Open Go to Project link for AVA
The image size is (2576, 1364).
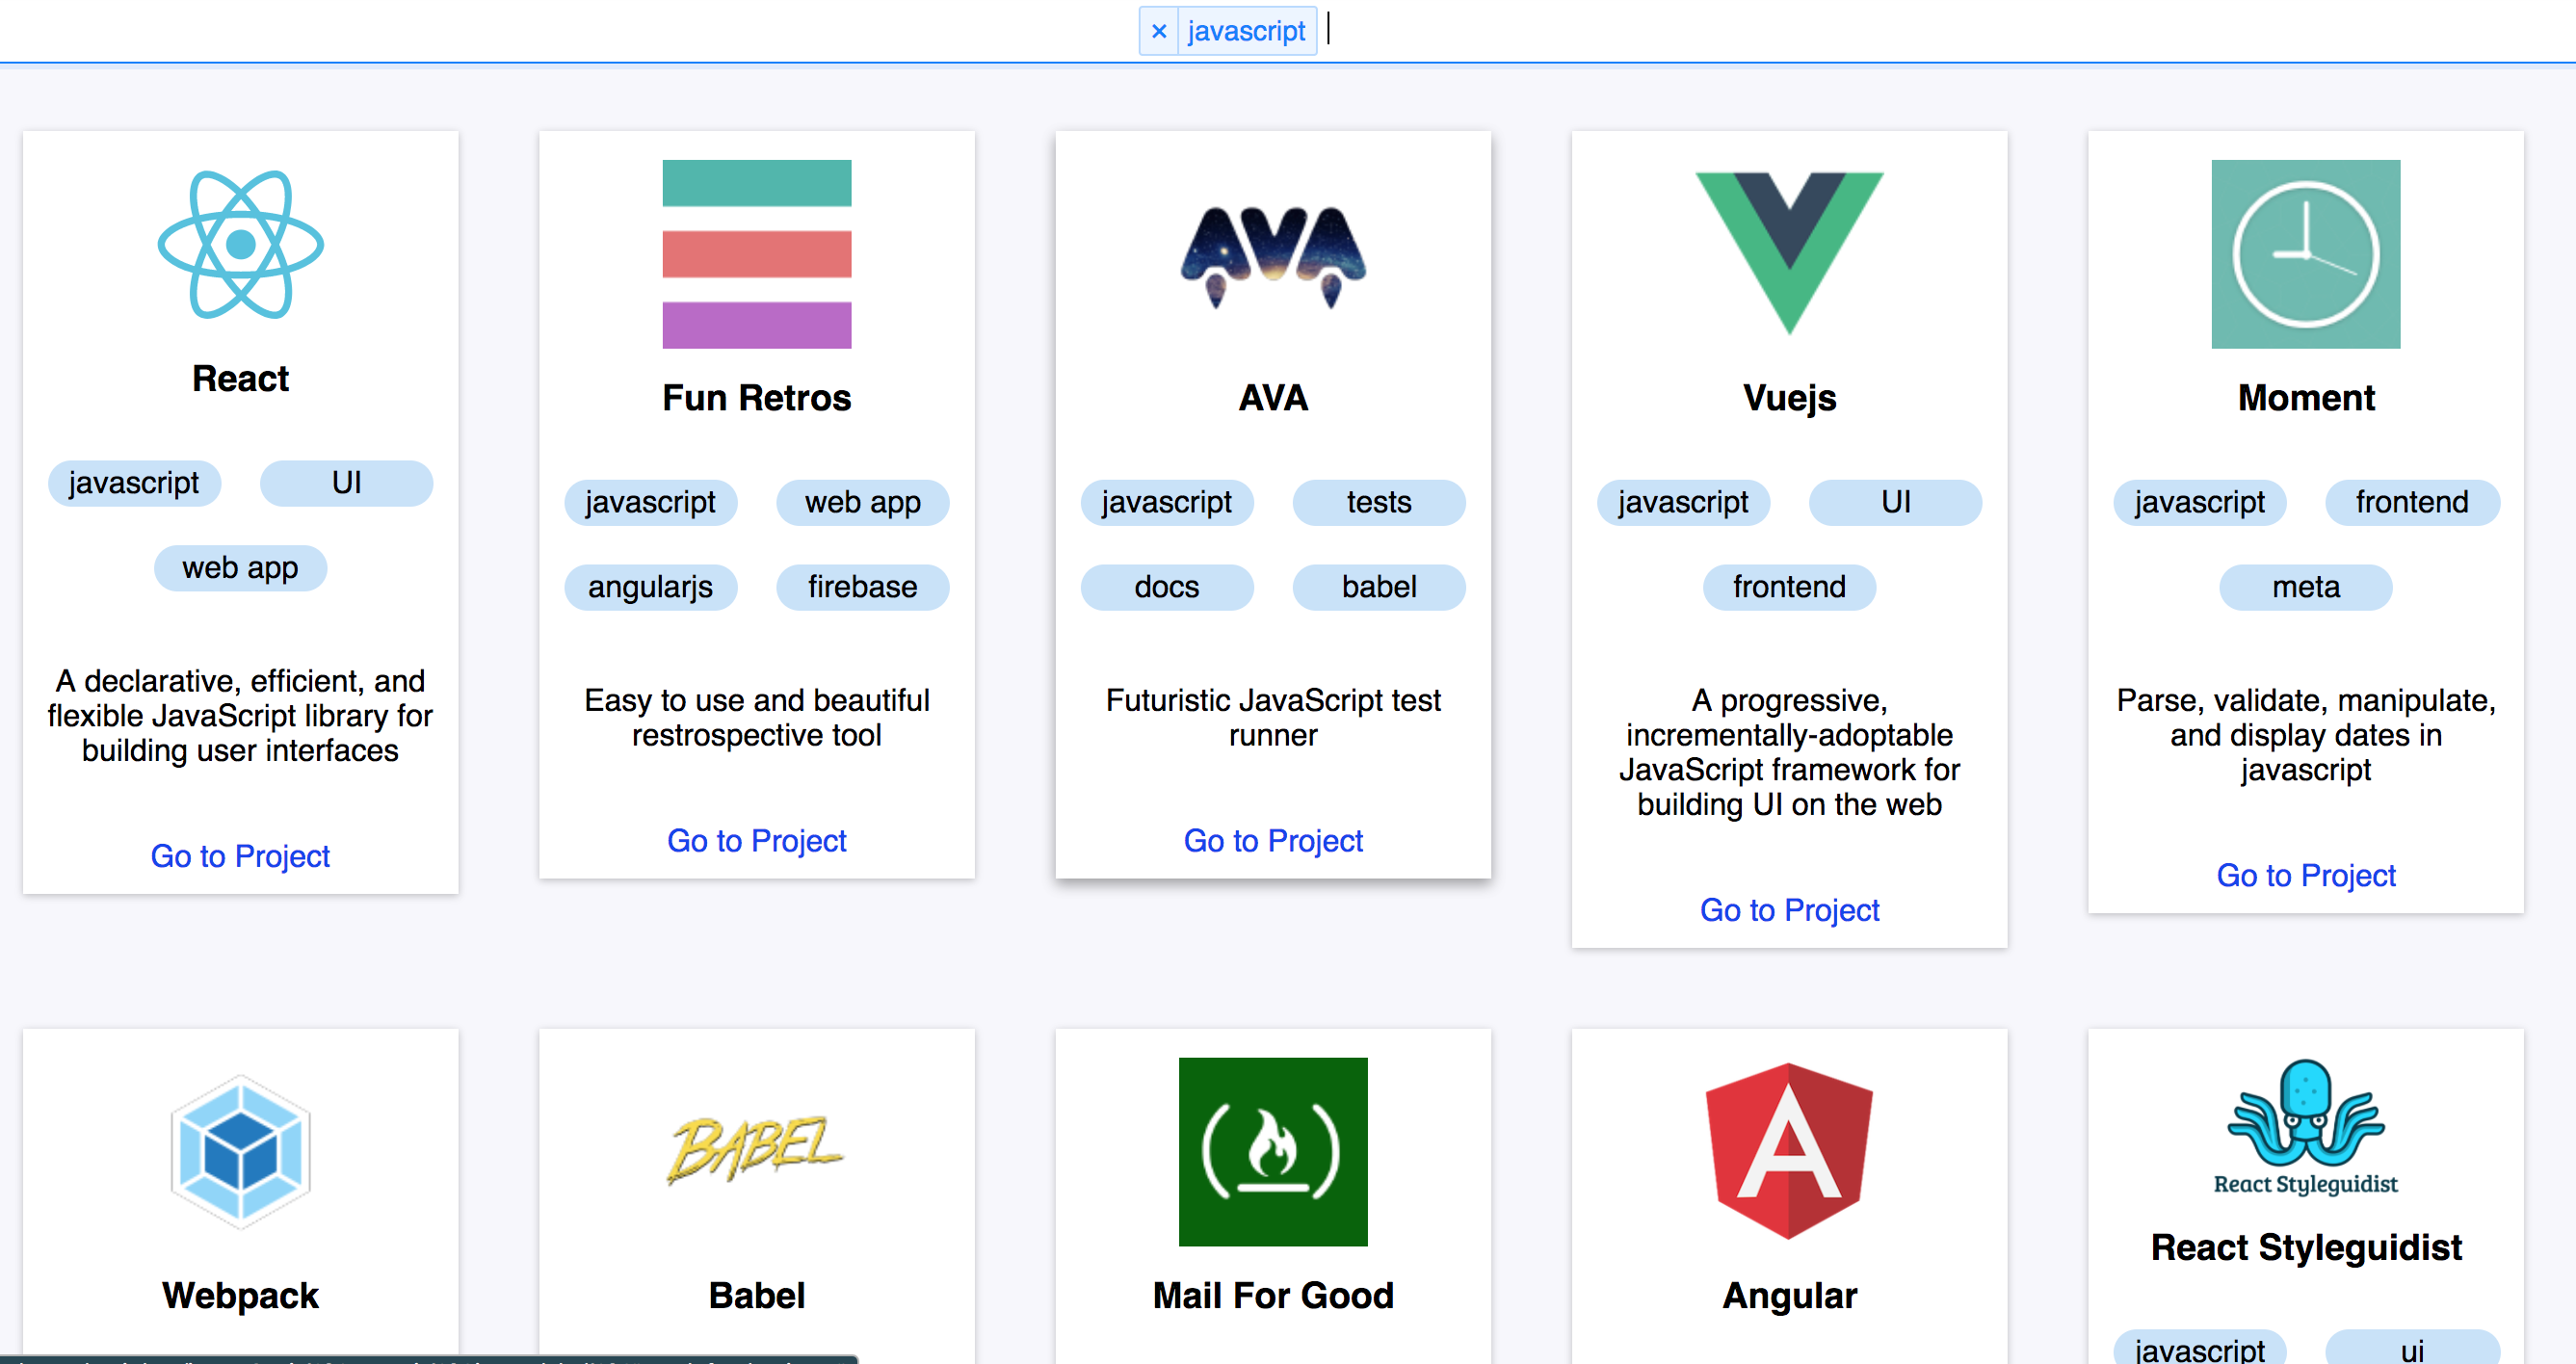tap(1273, 841)
